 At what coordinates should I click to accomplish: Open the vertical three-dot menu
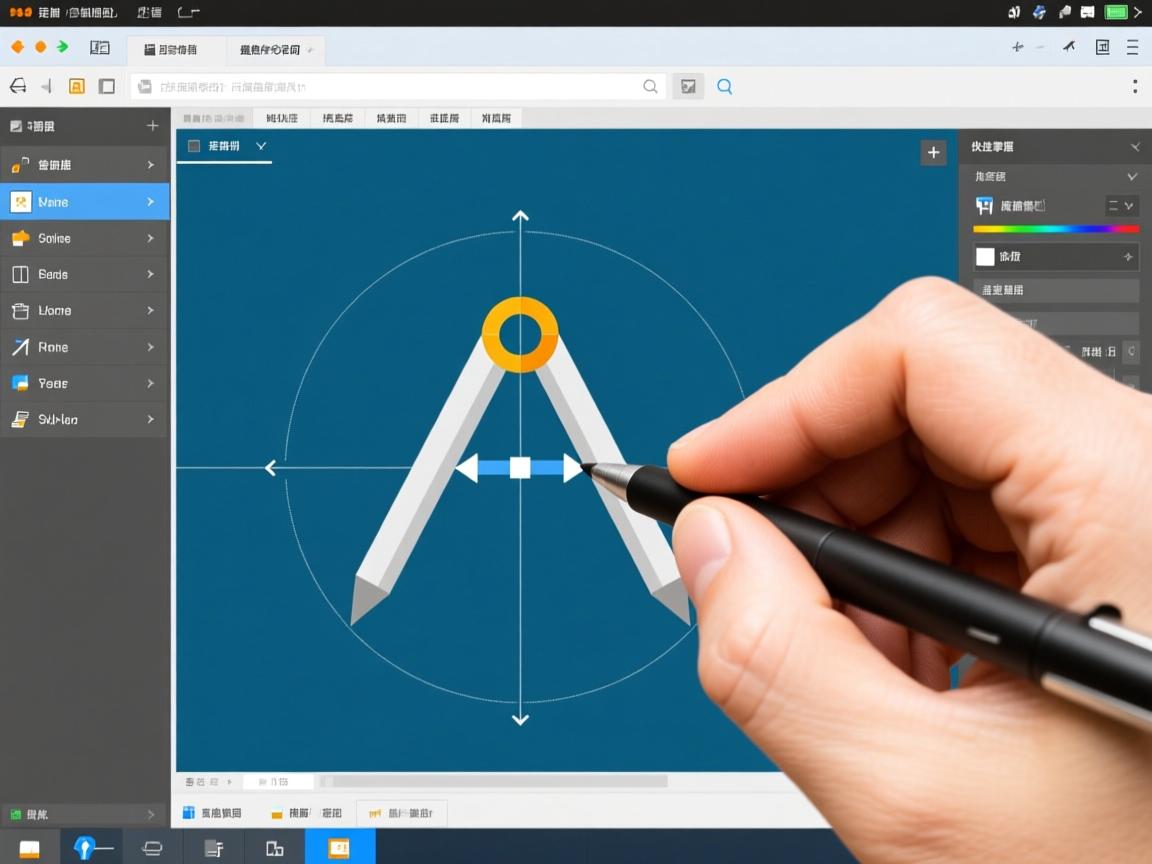click(x=1134, y=87)
